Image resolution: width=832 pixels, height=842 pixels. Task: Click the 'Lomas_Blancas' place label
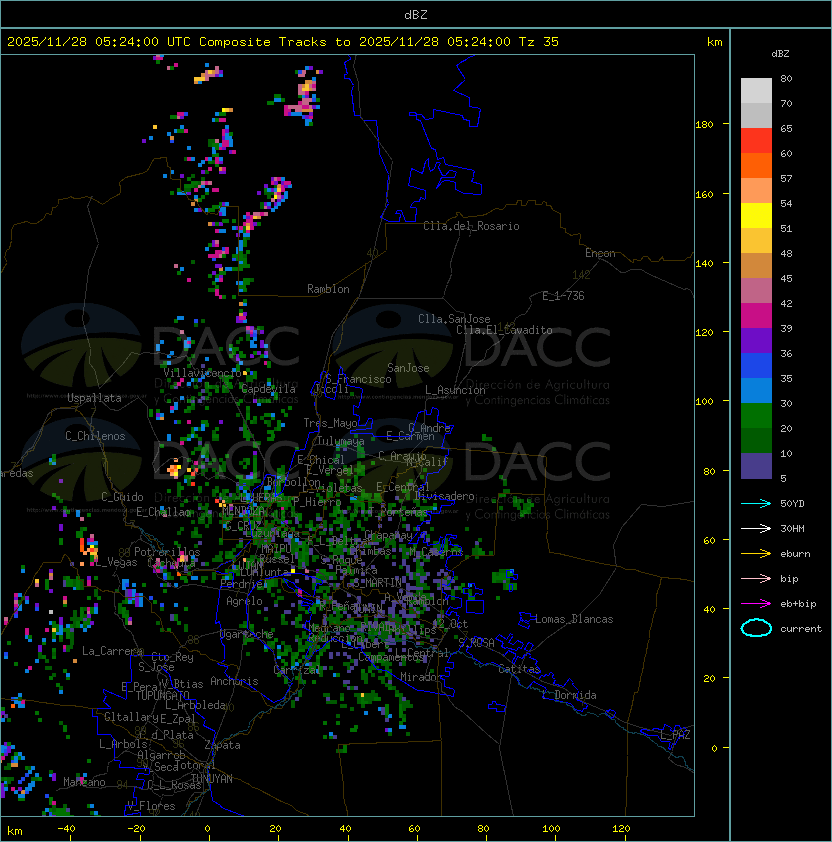tap(574, 619)
